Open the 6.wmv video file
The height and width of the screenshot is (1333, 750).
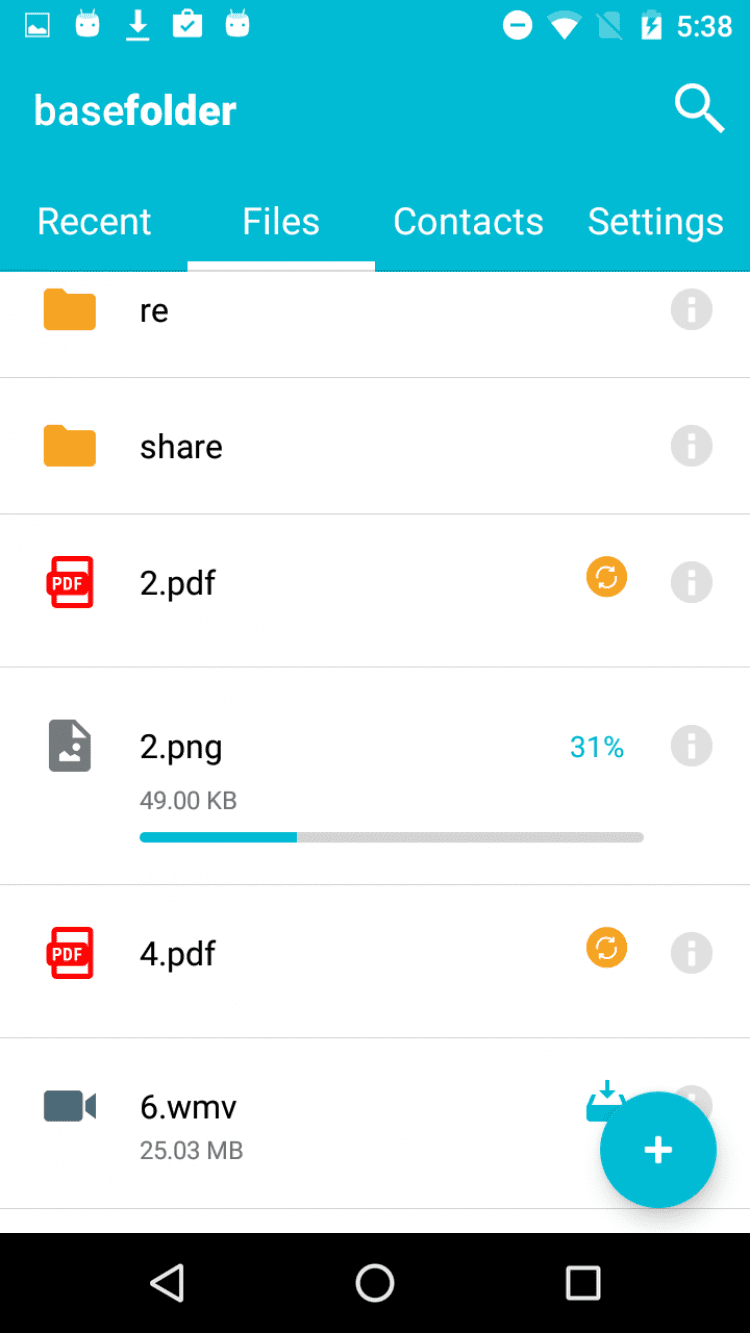point(188,1107)
